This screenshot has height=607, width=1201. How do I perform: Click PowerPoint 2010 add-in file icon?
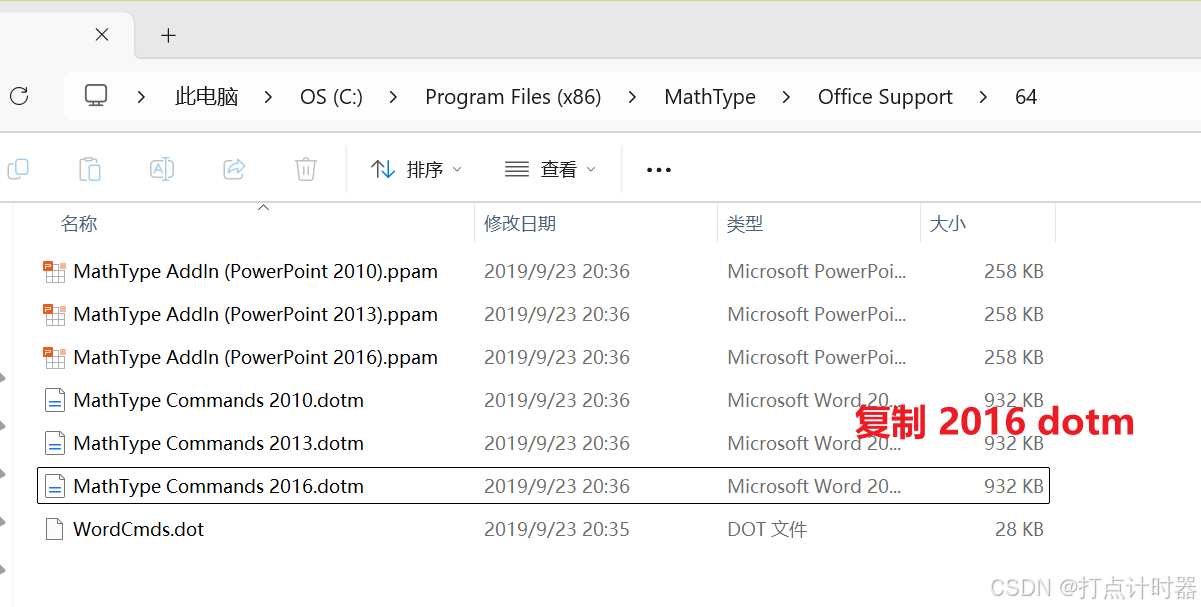click(55, 271)
